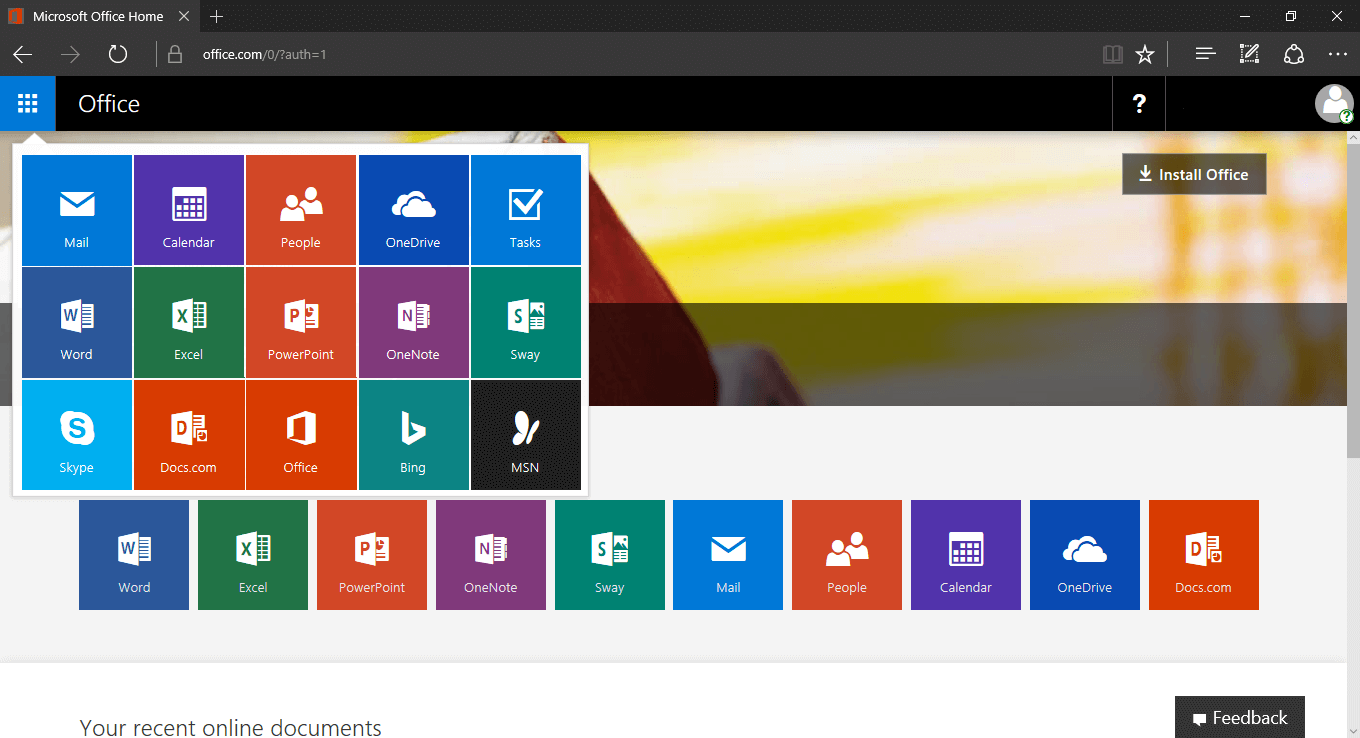Image resolution: width=1360 pixels, height=738 pixels.
Task: Launch PowerPoint from app launcher panel
Action: (301, 322)
